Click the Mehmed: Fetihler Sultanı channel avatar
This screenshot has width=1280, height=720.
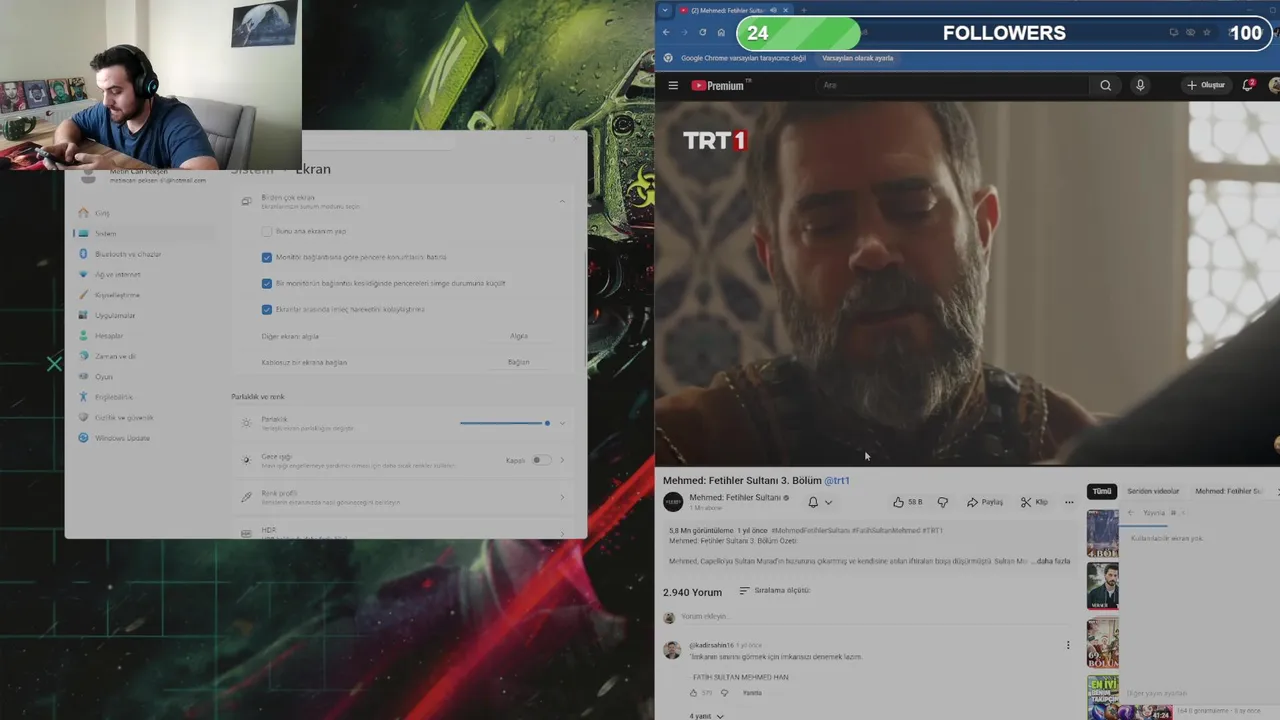coord(673,502)
